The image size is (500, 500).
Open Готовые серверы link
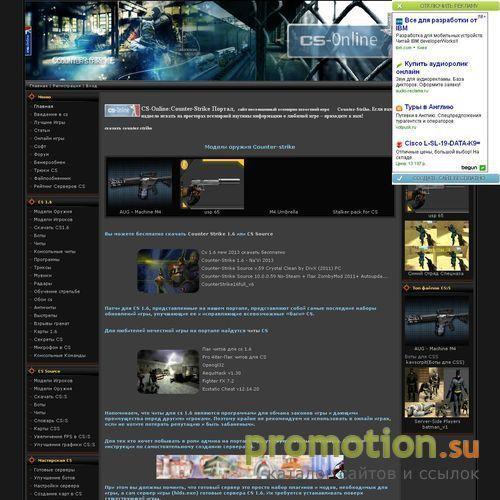(x=54, y=470)
